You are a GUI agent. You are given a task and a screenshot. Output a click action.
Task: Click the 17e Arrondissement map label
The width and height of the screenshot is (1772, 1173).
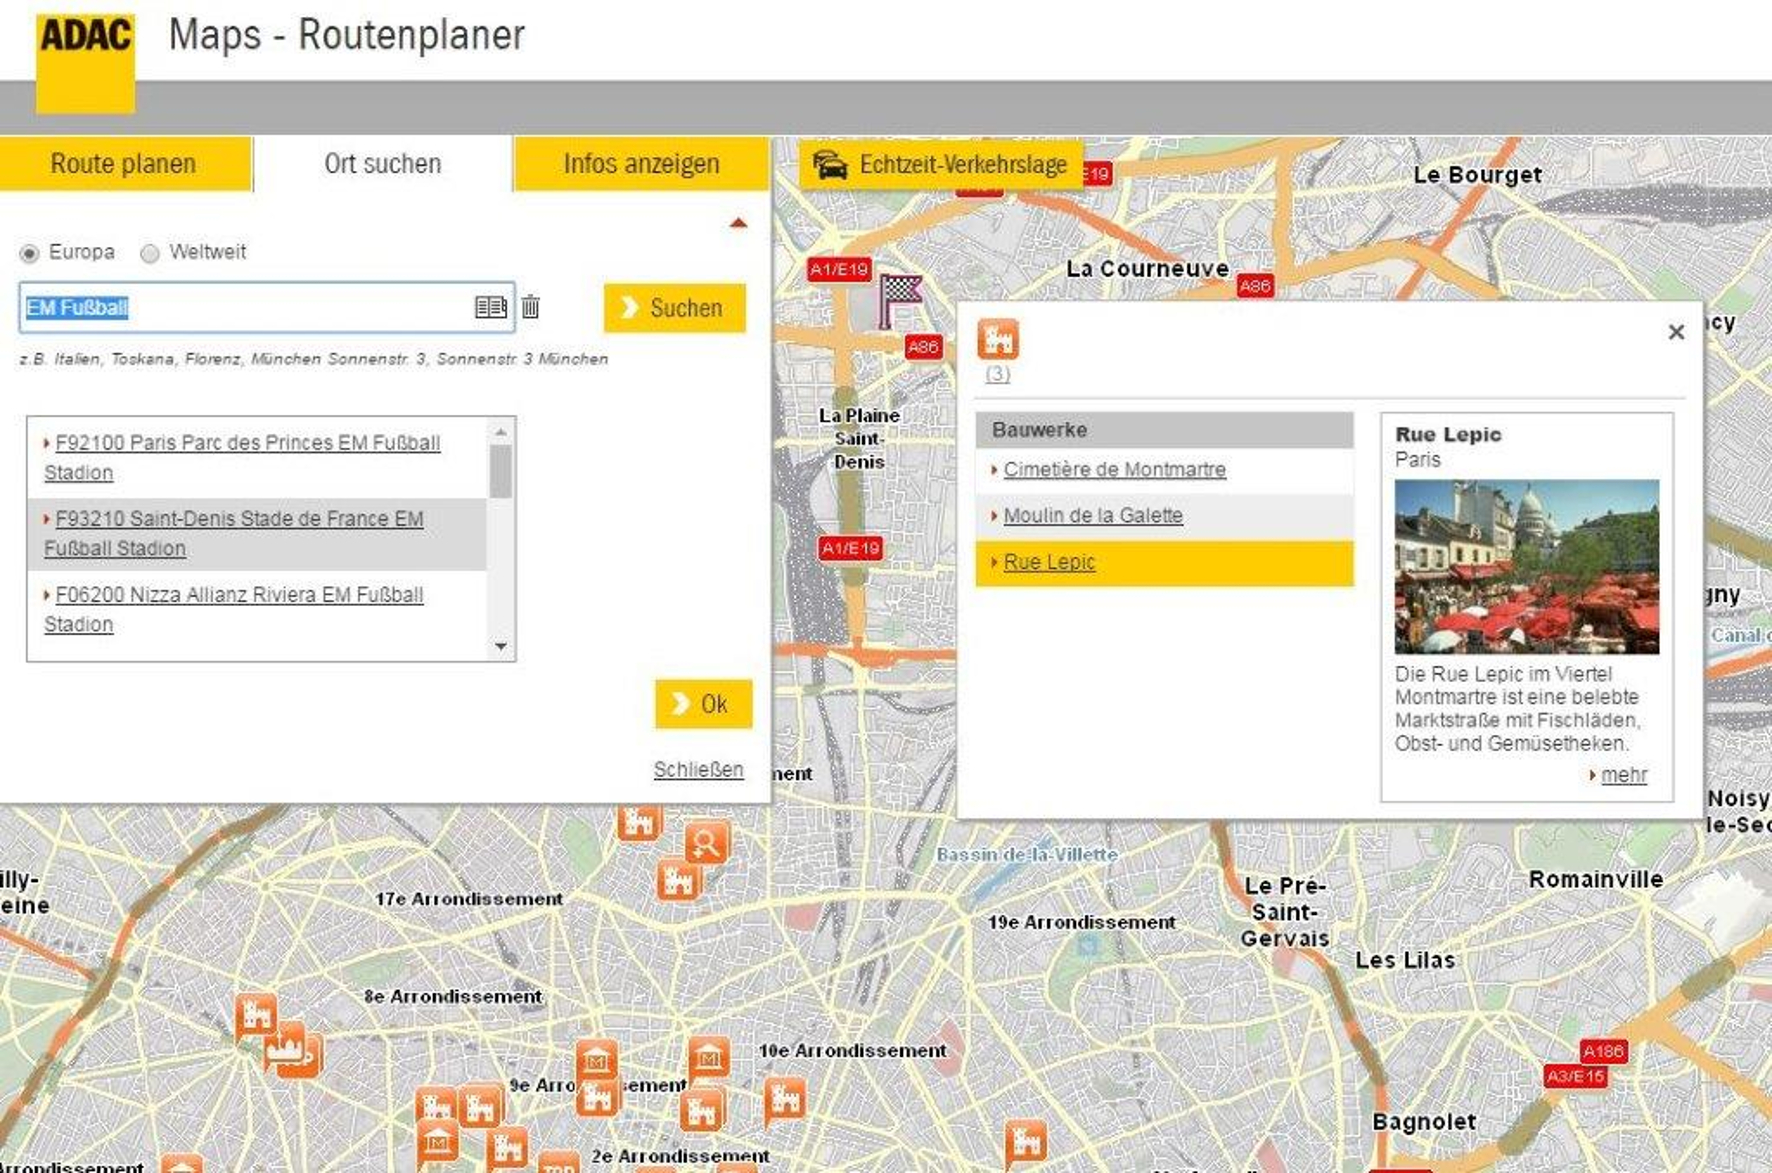469,899
